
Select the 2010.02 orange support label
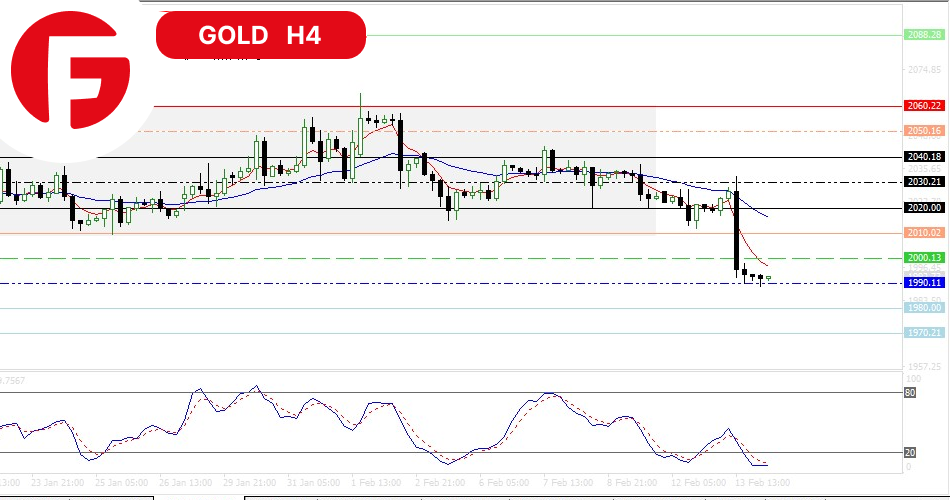click(x=924, y=233)
